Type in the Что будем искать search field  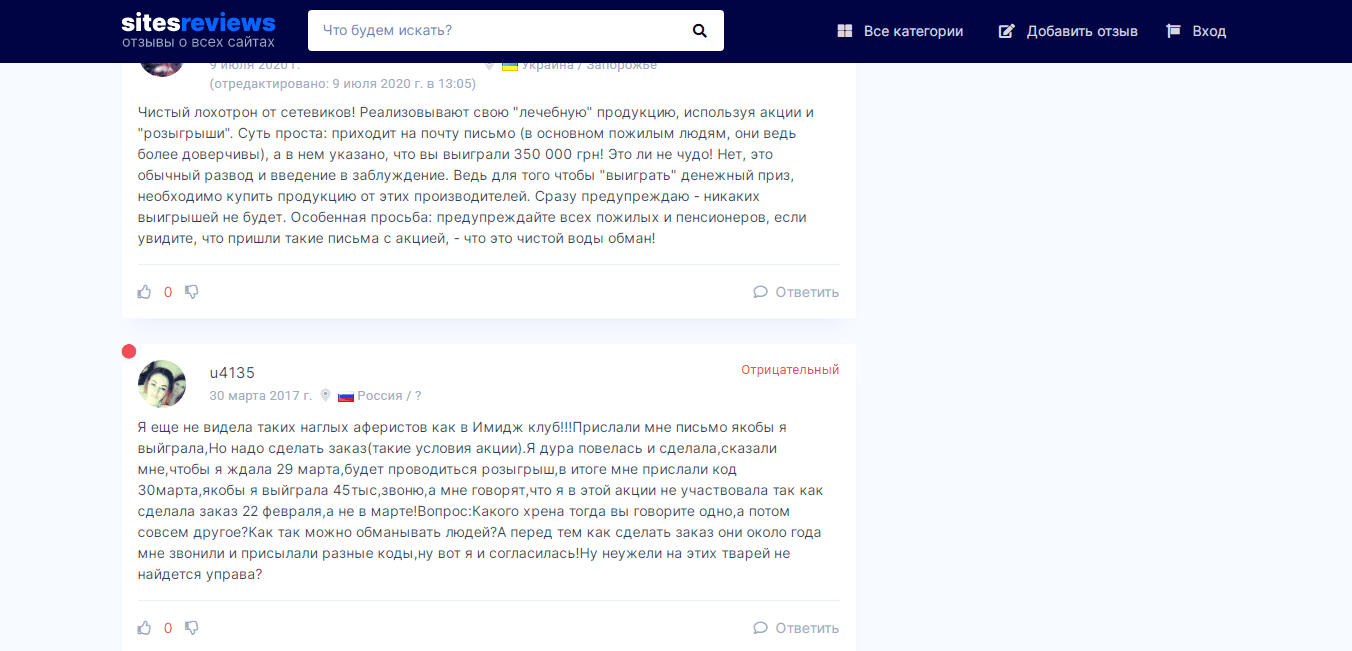pos(500,31)
